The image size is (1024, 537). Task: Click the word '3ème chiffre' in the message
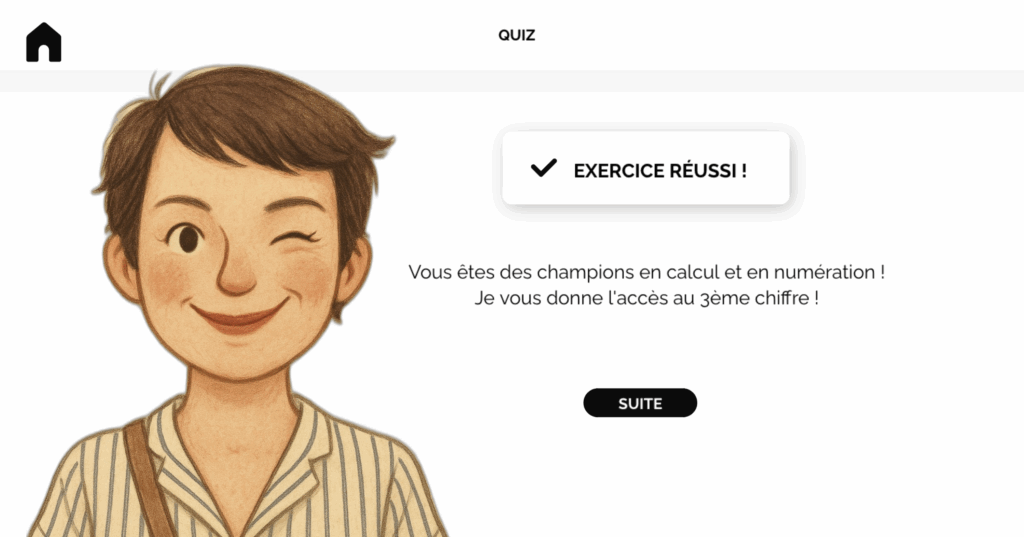754,299
